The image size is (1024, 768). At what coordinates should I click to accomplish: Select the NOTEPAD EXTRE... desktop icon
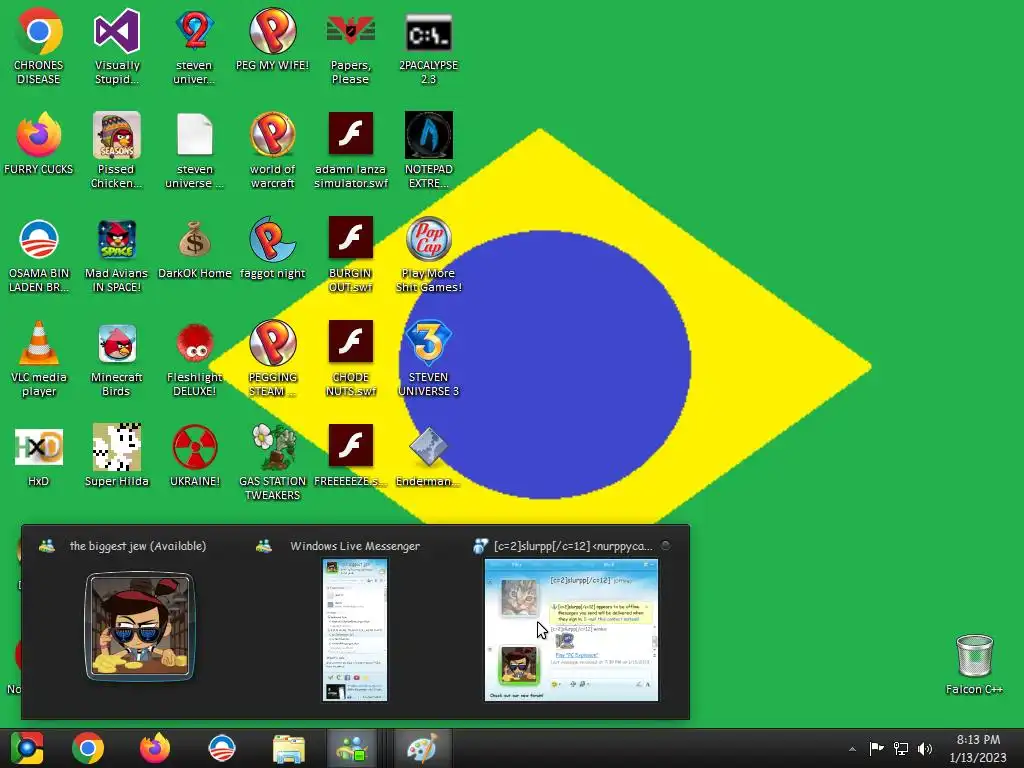point(428,150)
